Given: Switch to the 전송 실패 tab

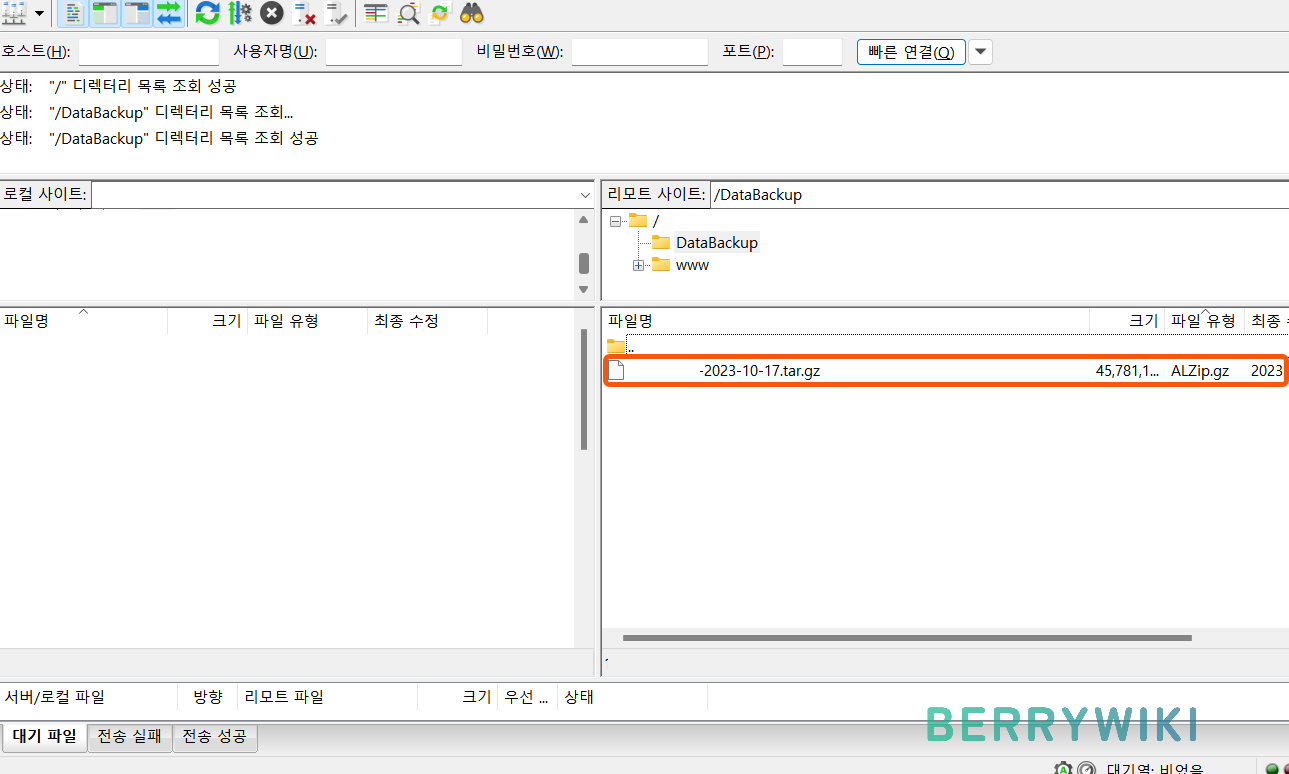Looking at the screenshot, I should (131, 738).
